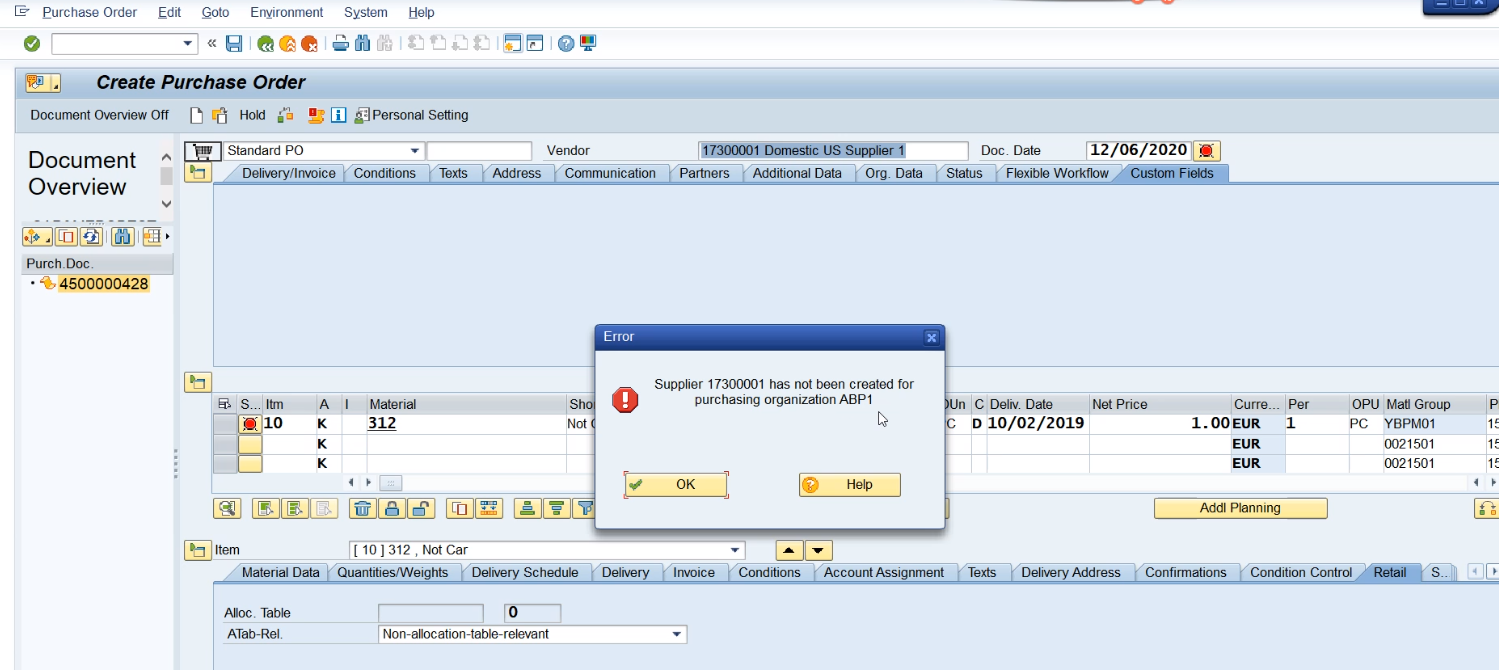Image resolution: width=1499 pixels, height=670 pixels.
Task: Open the Standard PO document type dropdown
Action: [413, 150]
